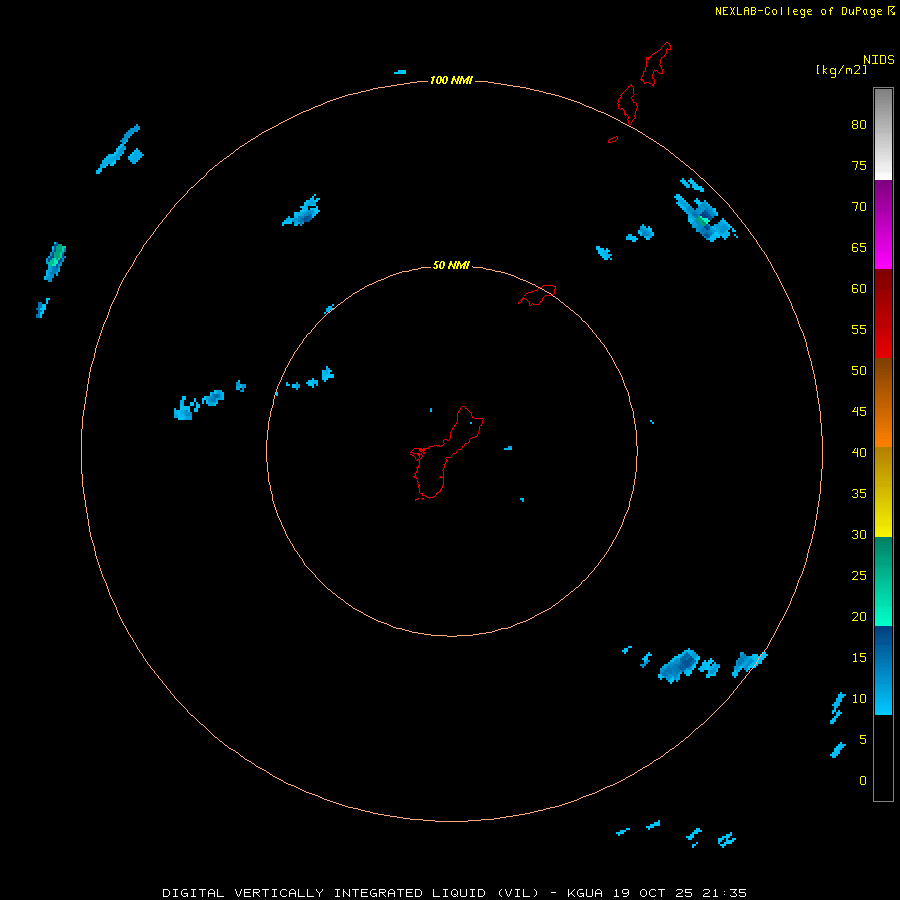The image size is (900, 900).
Task: Click the scale value 35
Action: pyautogui.click(x=859, y=494)
